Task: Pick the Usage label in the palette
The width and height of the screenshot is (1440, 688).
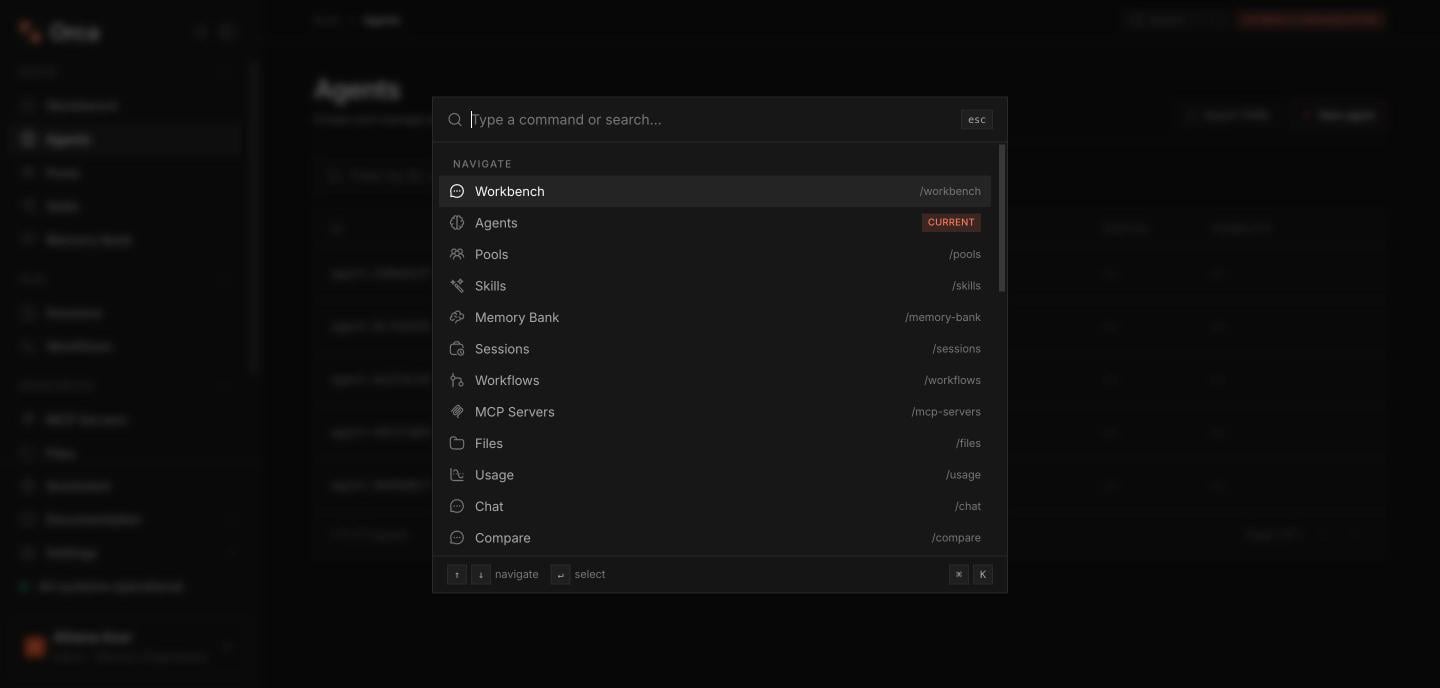Action: (x=494, y=475)
